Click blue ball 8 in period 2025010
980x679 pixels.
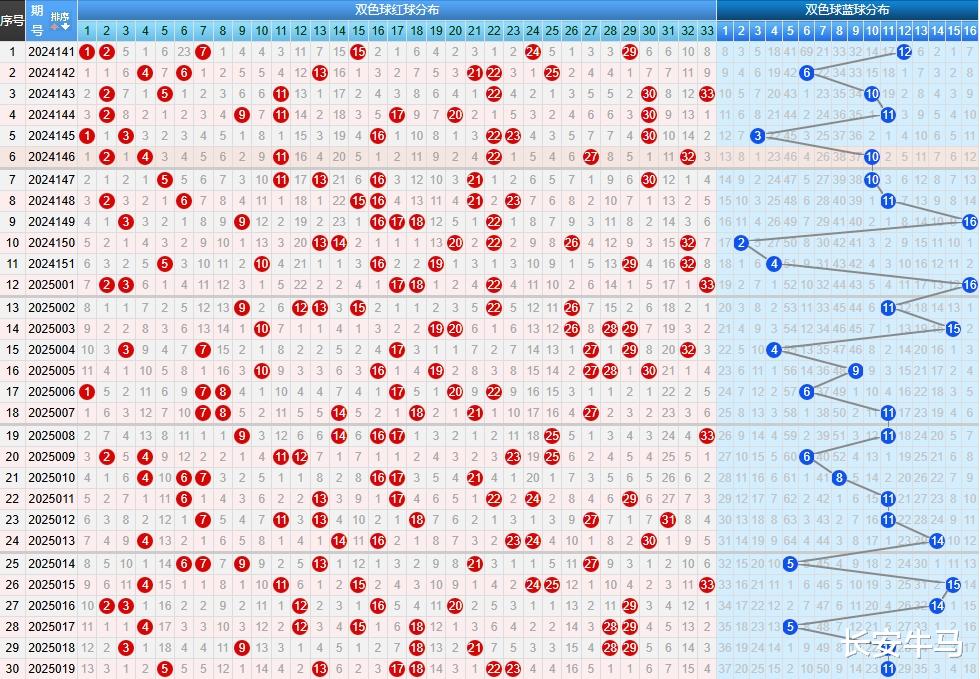coord(839,478)
